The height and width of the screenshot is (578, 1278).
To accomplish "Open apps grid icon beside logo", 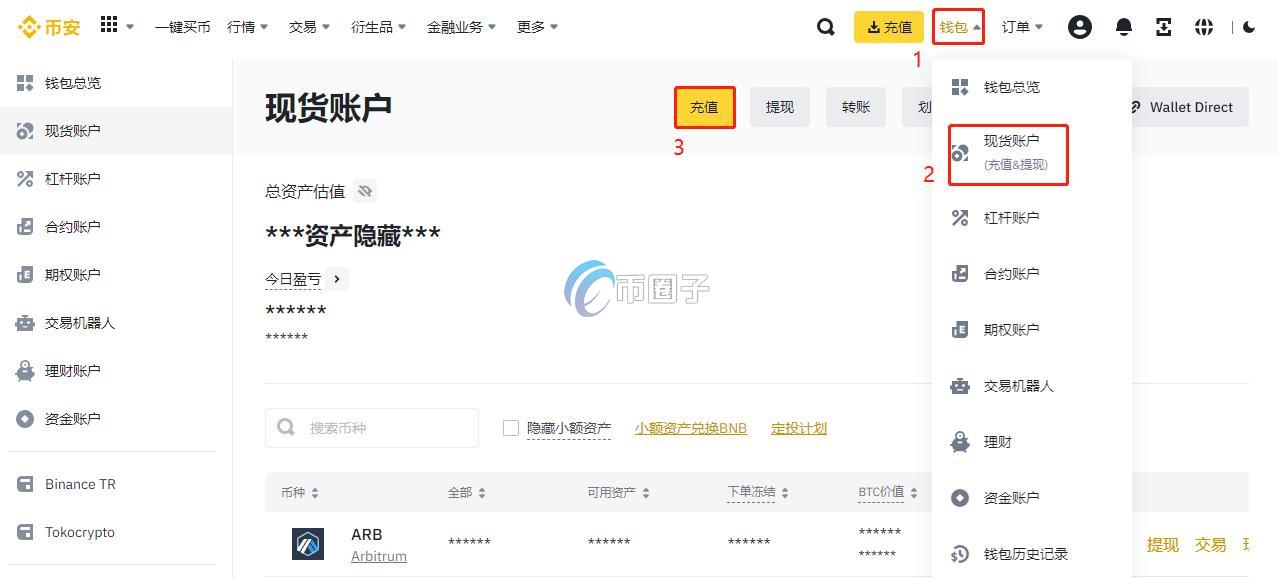I will click(108, 24).
